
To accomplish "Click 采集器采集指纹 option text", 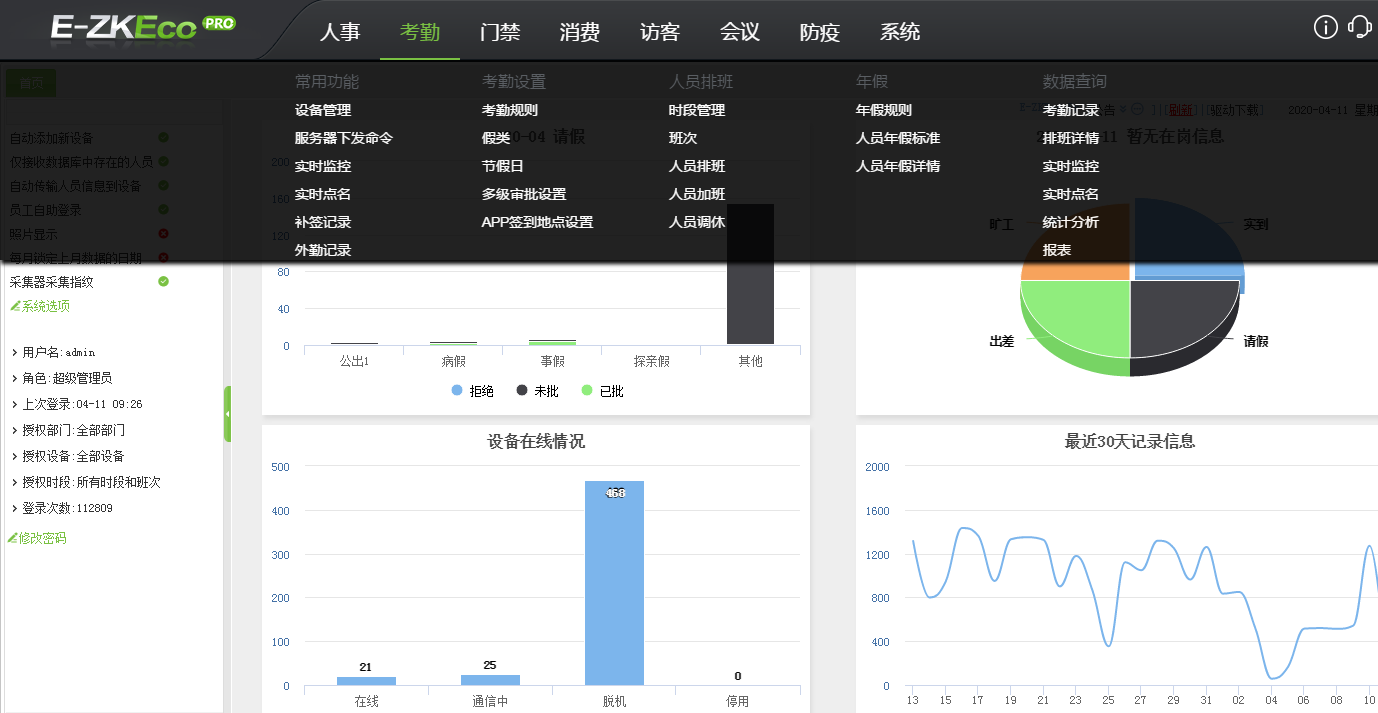I will click(52, 282).
